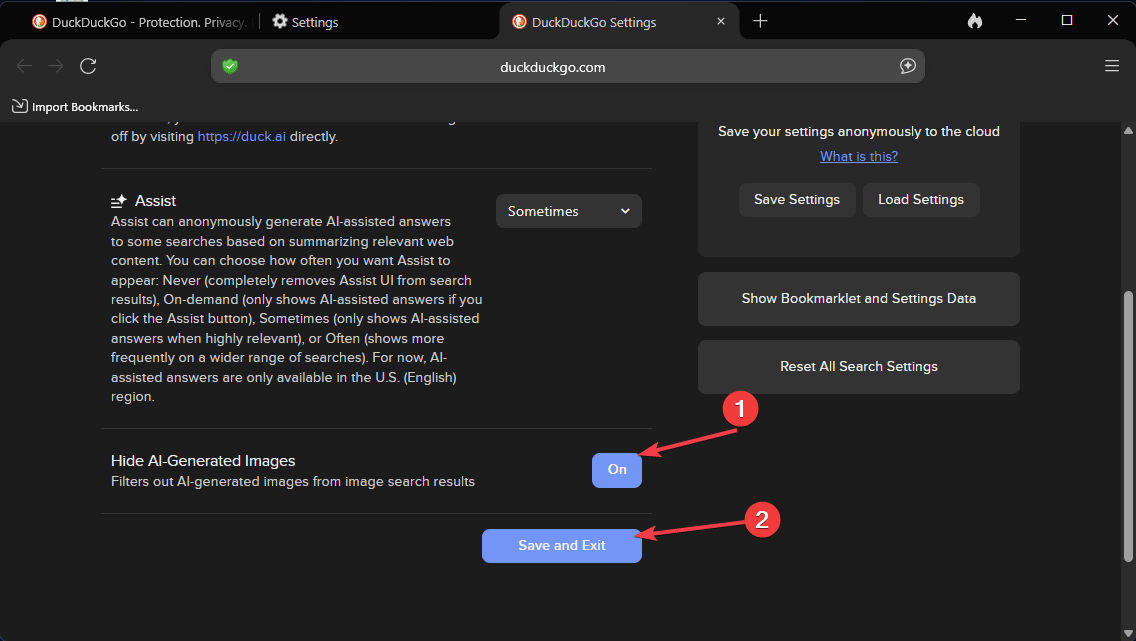Reload the page with refresh icon
Screen dimensions: 1136x641
click(x=88, y=66)
